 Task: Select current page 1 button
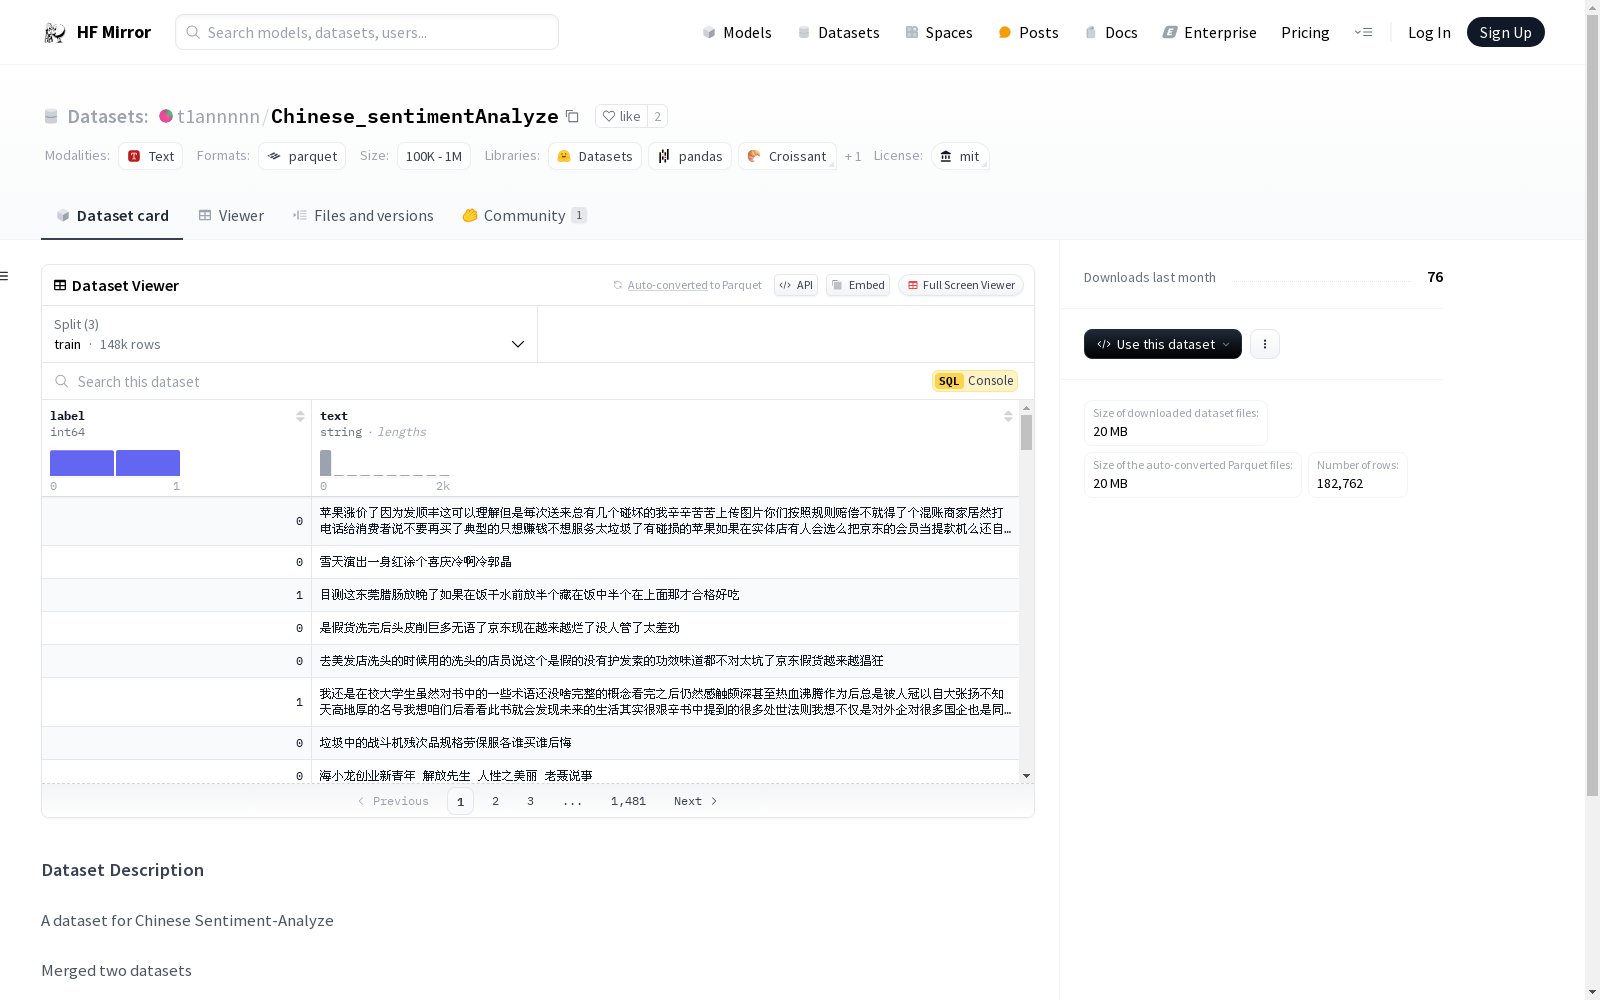[460, 801]
